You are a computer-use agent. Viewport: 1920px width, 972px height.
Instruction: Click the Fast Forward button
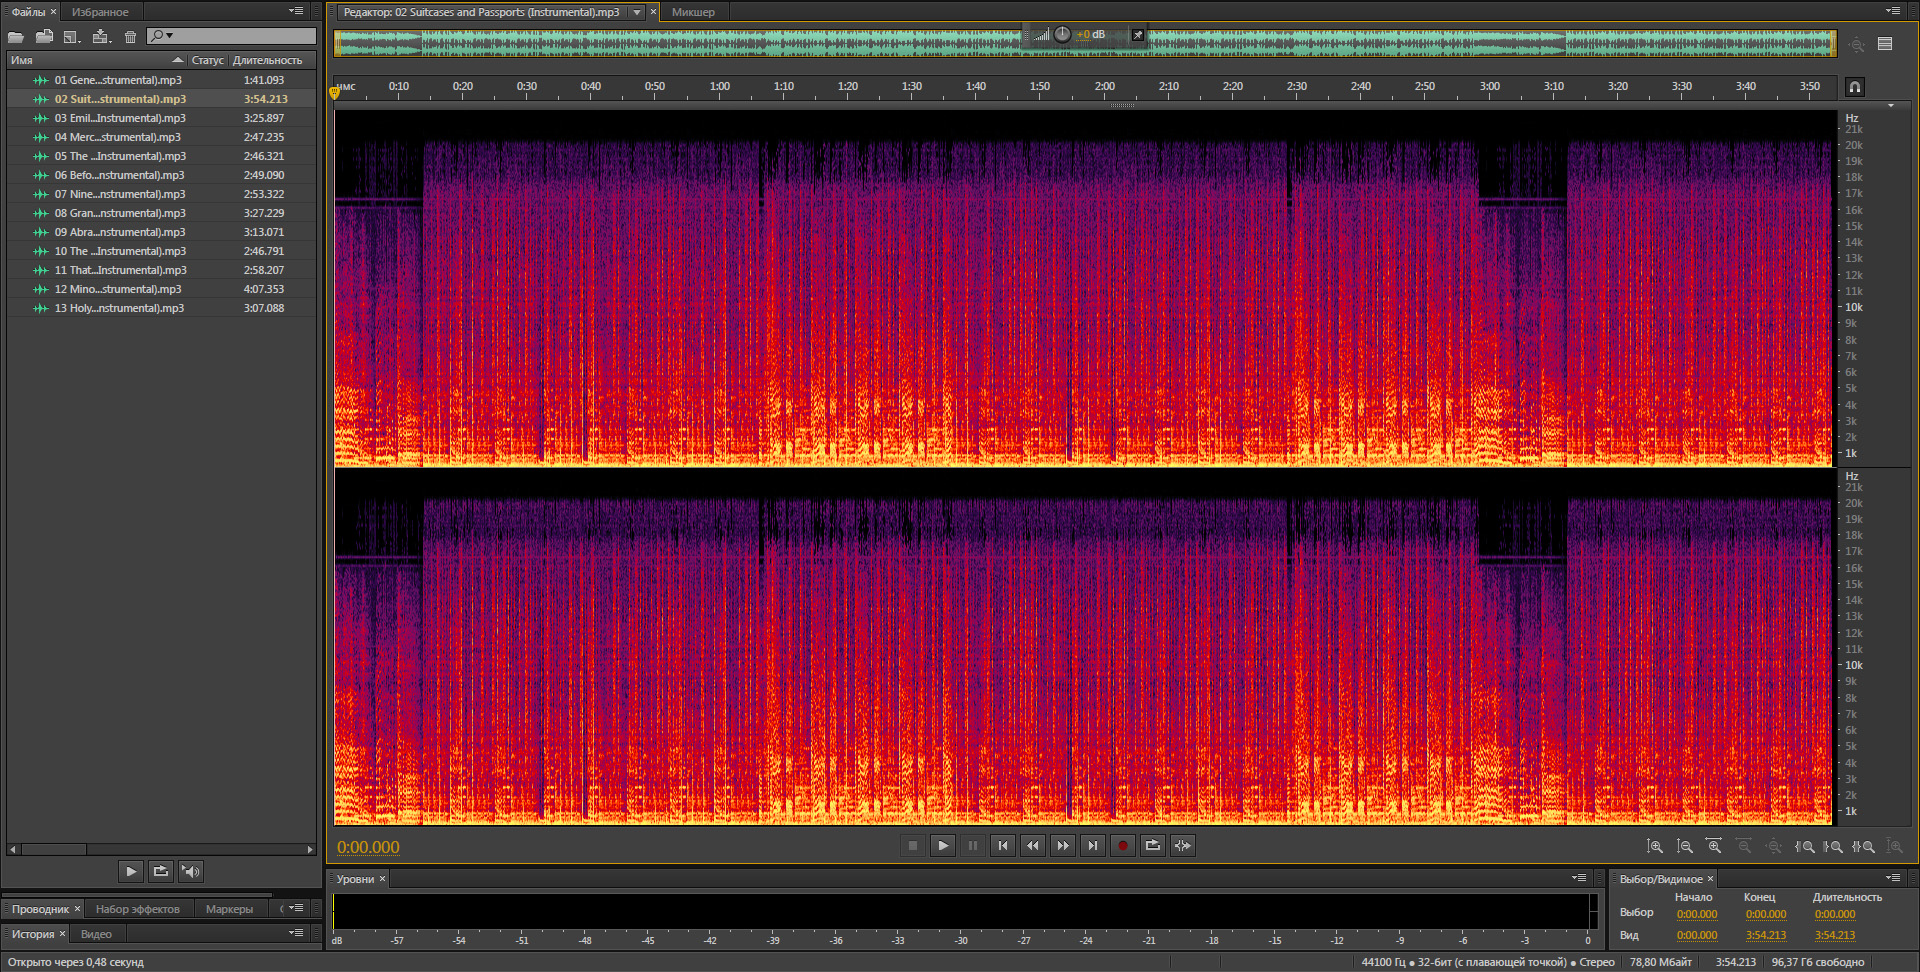1063,846
